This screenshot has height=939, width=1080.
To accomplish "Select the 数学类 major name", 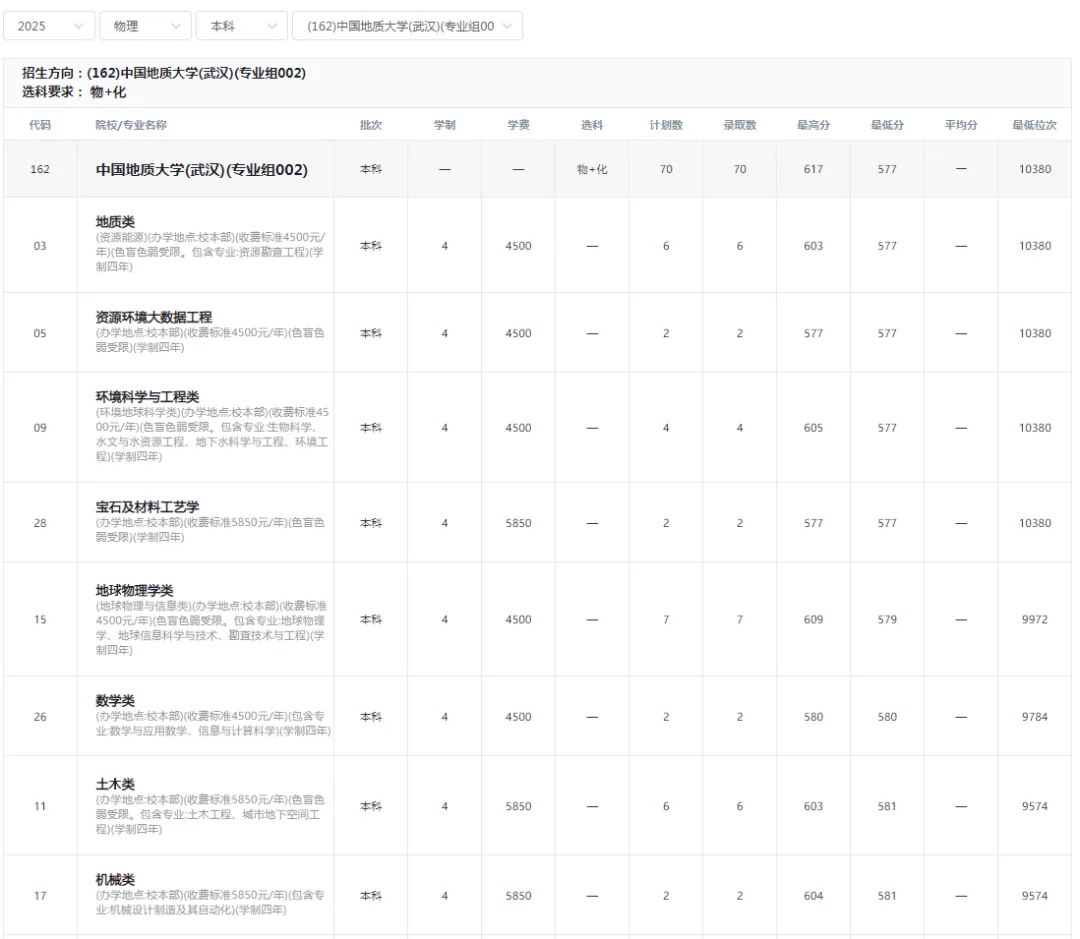I will point(115,701).
